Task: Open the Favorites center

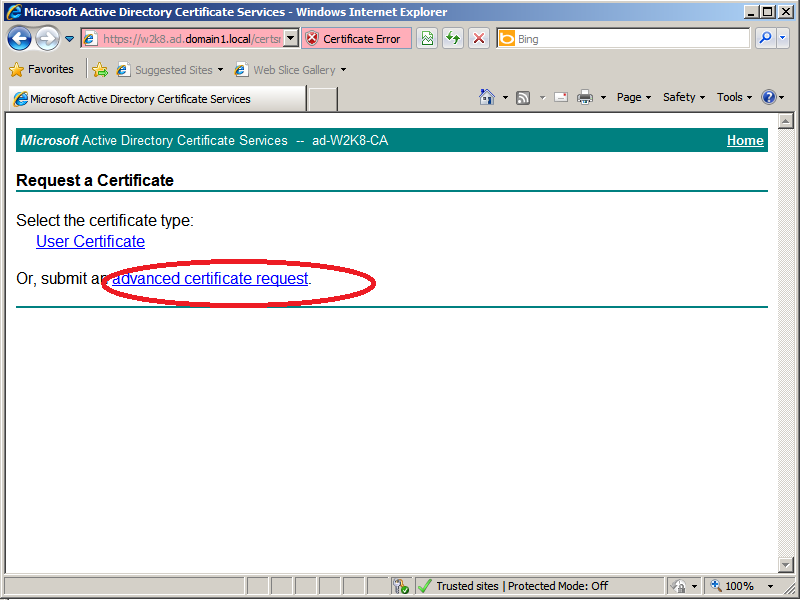Action: (41, 69)
